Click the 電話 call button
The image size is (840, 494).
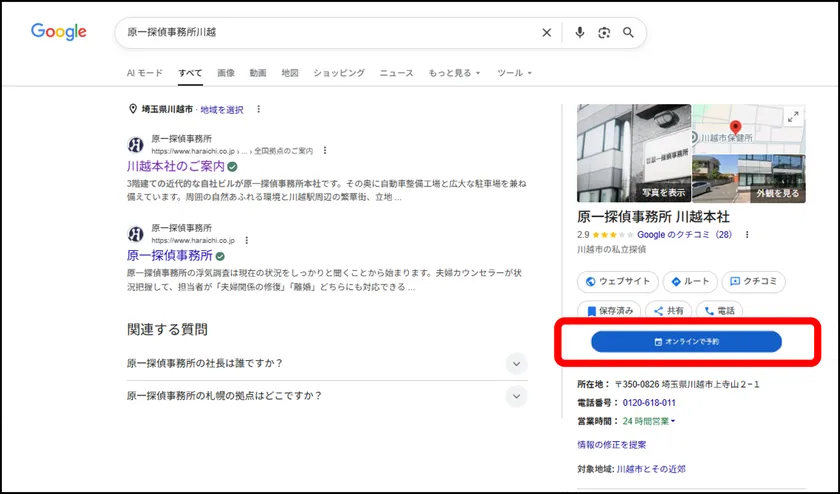coord(719,310)
